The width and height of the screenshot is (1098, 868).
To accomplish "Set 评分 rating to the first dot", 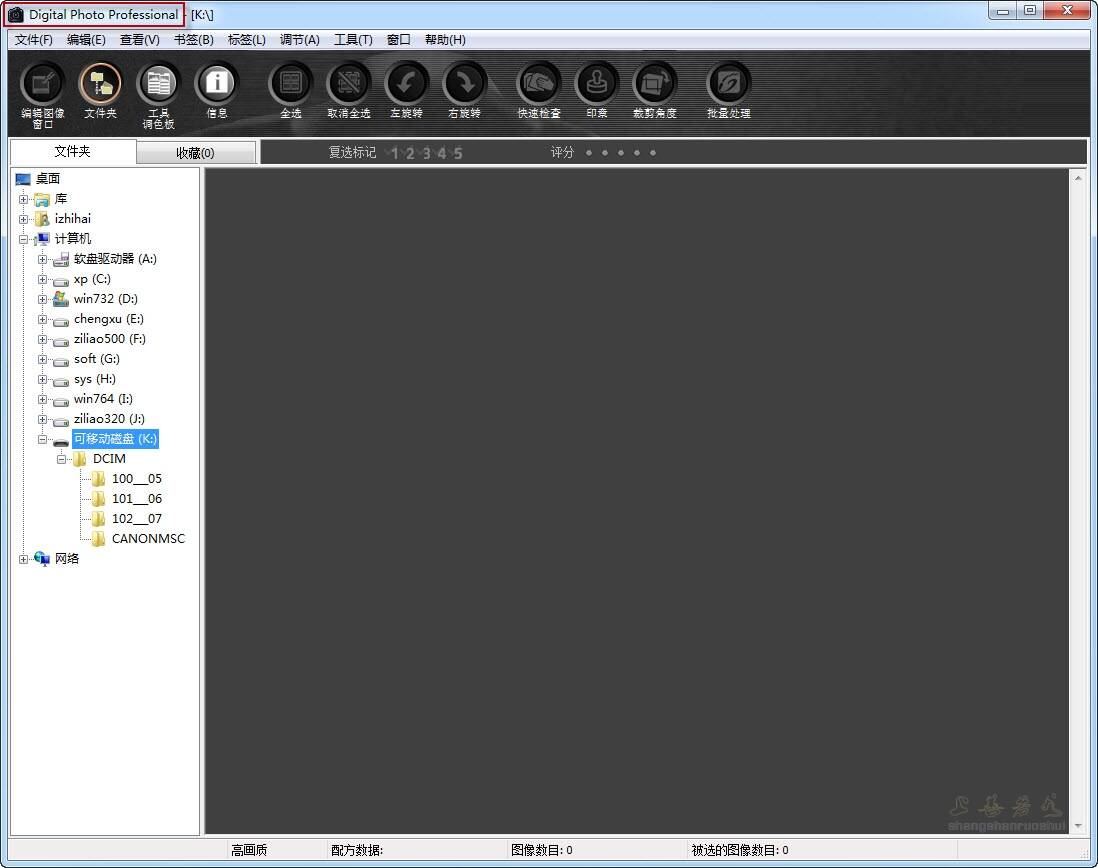I will pyautogui.click(x=589, y=153).
